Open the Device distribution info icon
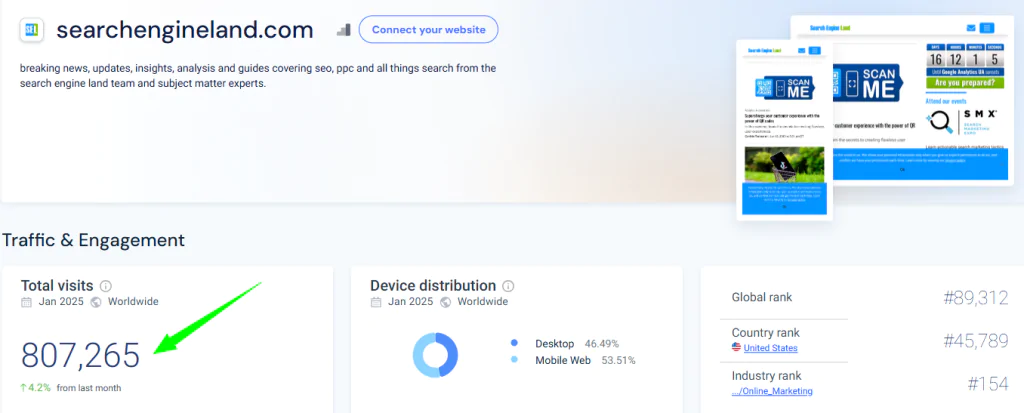 pyautogui.click(x=508, y=286)
